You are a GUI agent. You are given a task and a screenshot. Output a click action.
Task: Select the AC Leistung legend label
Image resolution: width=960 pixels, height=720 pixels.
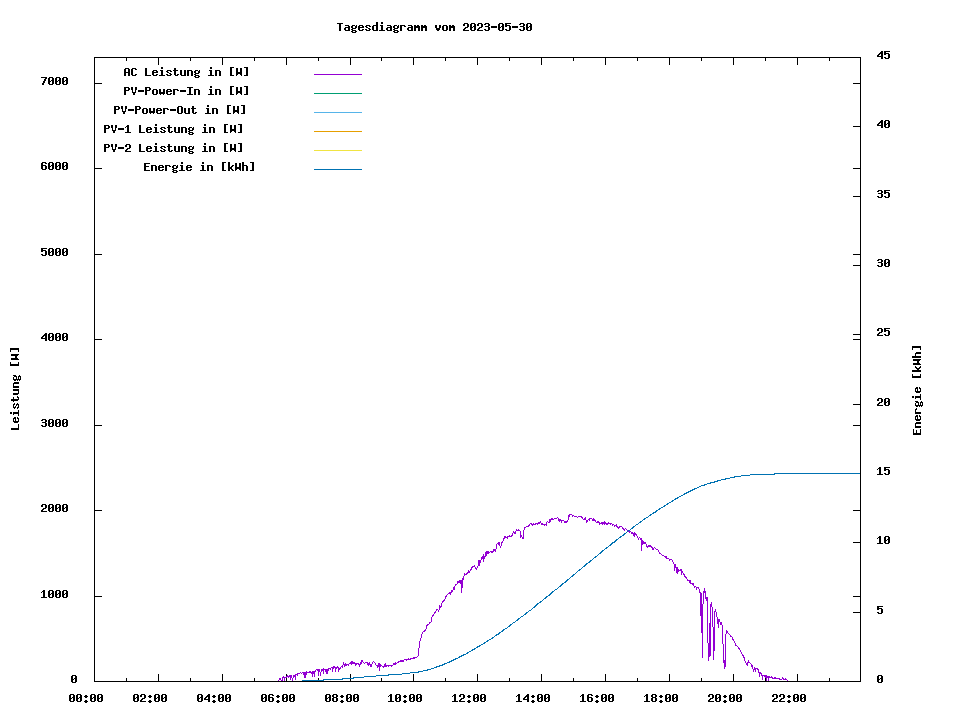pos(186,72)
